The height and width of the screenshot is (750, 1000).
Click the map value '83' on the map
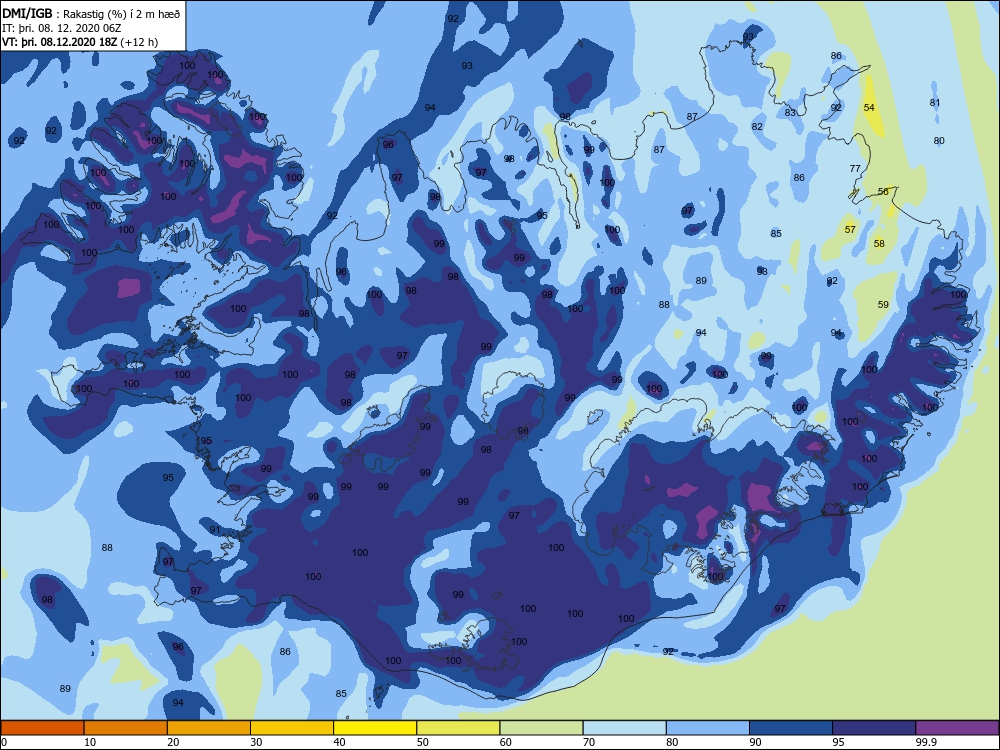[790, 112]
